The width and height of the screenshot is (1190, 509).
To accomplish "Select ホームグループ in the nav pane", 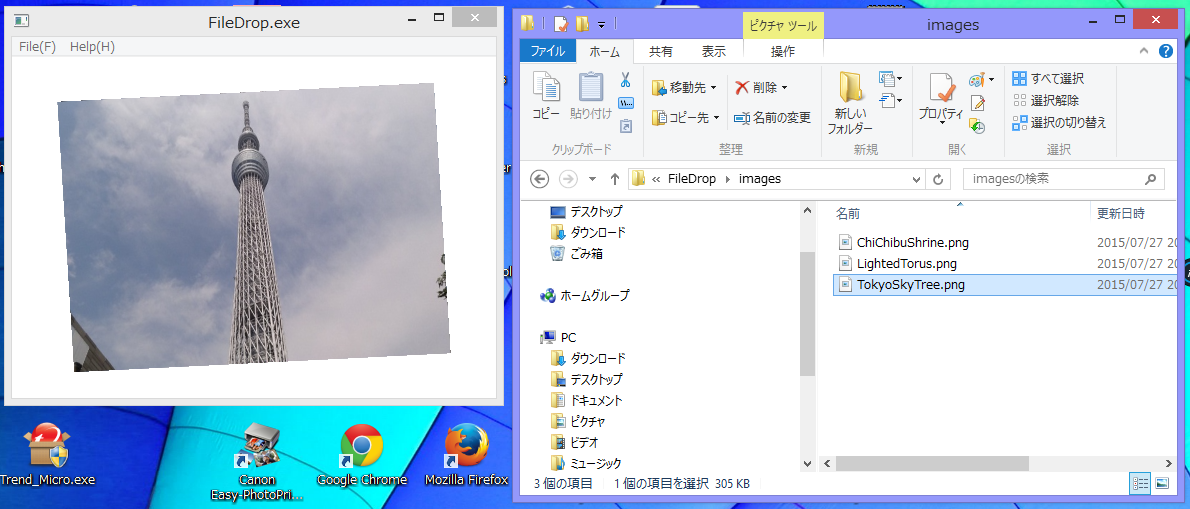I will click(584, 296).
